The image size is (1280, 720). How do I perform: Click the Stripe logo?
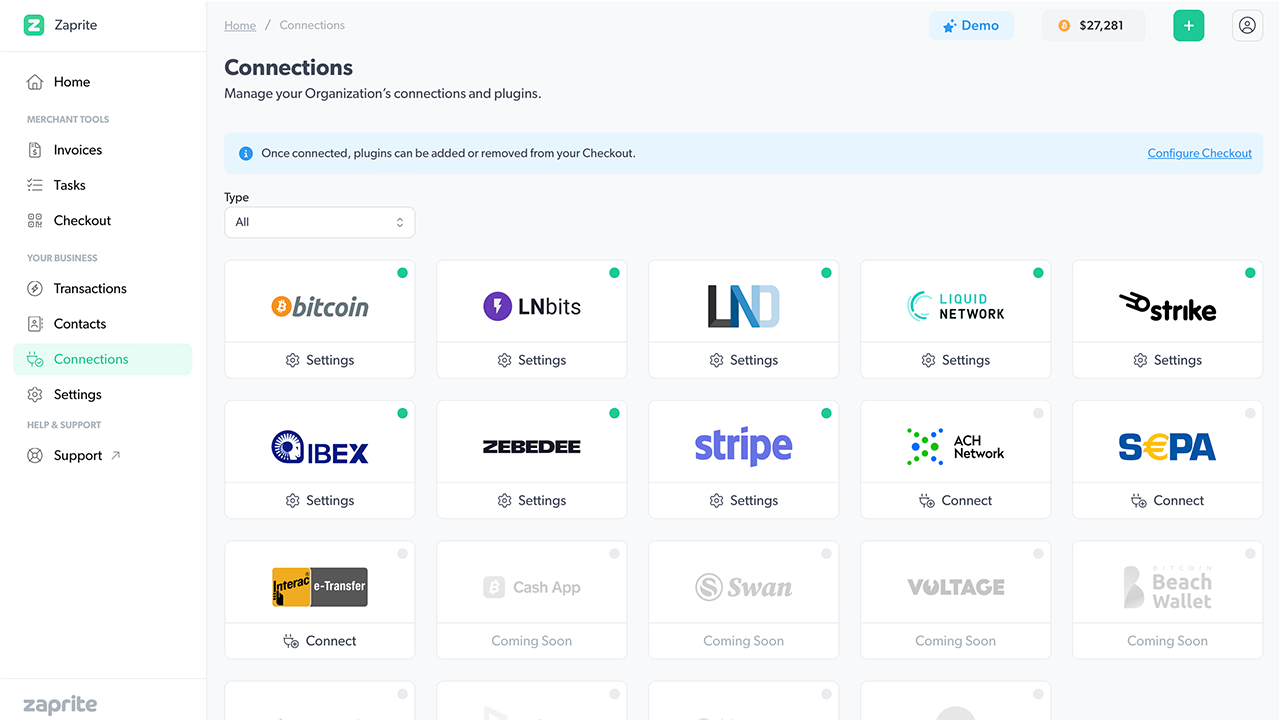point(744,447)
